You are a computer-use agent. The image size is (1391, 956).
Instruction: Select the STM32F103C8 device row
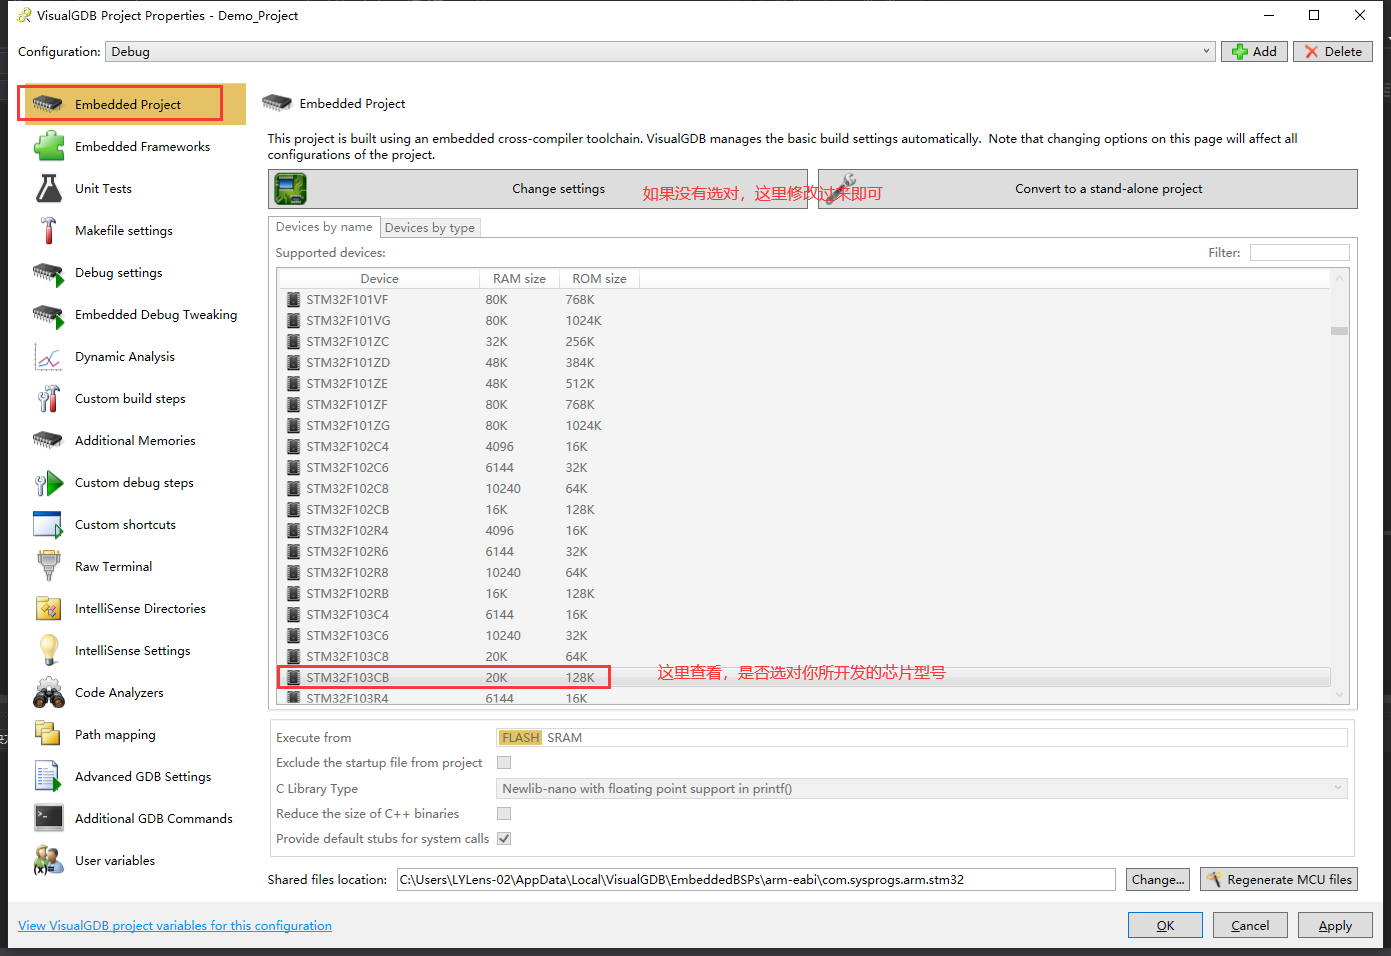point(804,657)
